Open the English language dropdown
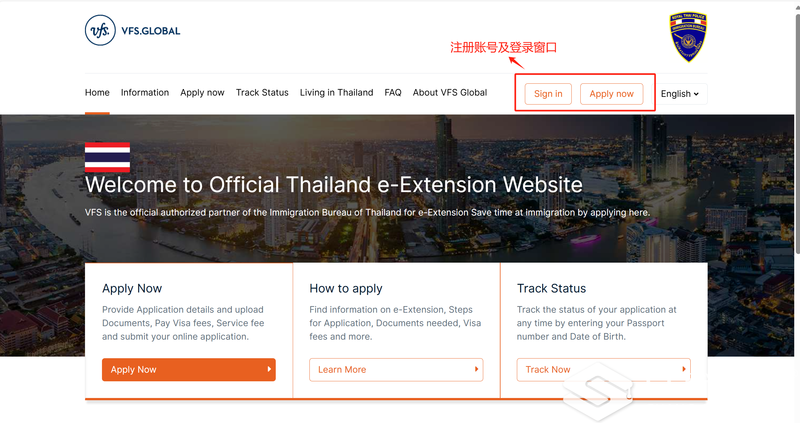 coord(680,94)
